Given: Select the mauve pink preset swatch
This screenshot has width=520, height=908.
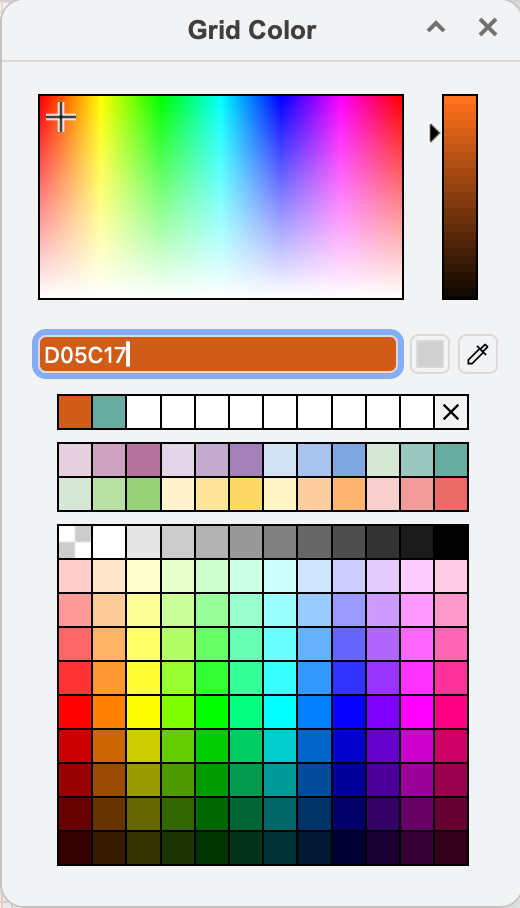Looking at the screenshot, I should pyautogui.click(x=143, y=460).
